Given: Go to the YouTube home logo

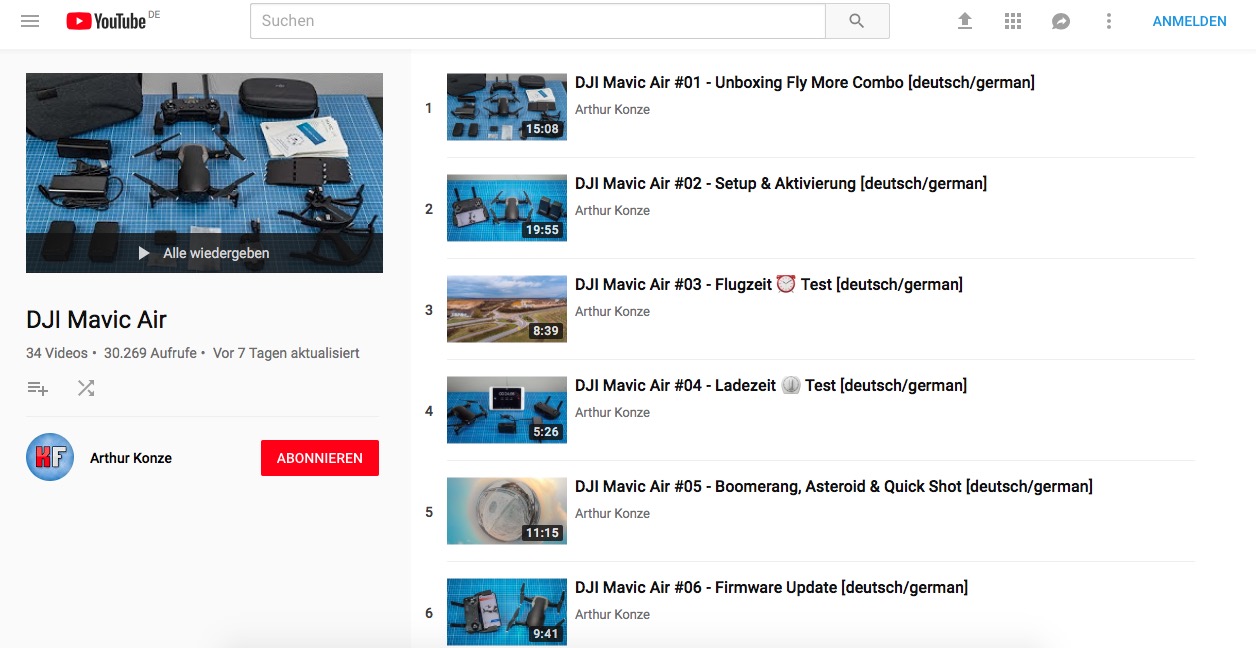Looking at the screenshot, I should click(x=106, y=21).
